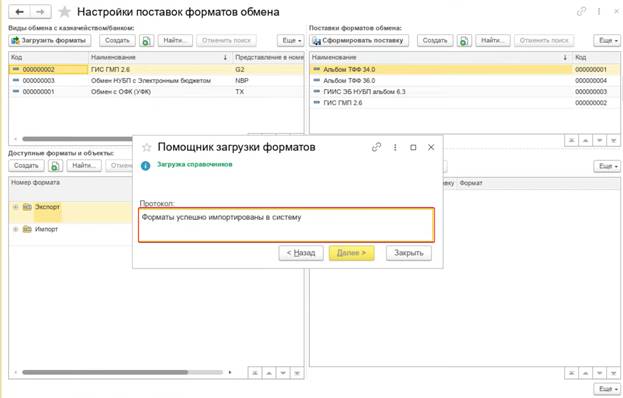Image resolution: width=623 pixels, height=398 pixels.
Task: Click Загрузить форматы button
Action: click(x=50, y=41)
